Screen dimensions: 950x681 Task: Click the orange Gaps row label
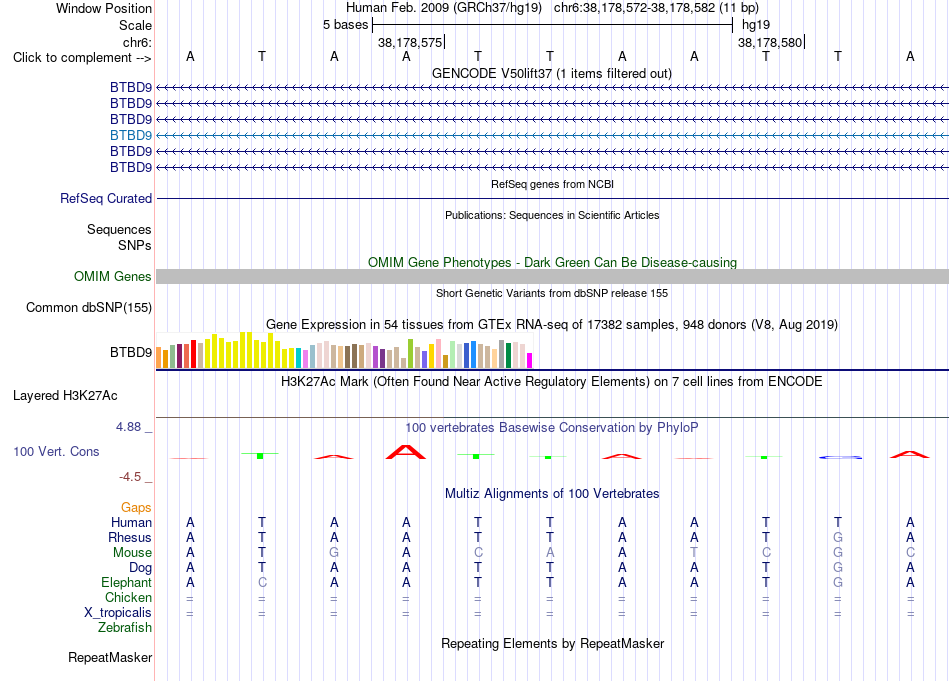(x=136, y=508)
